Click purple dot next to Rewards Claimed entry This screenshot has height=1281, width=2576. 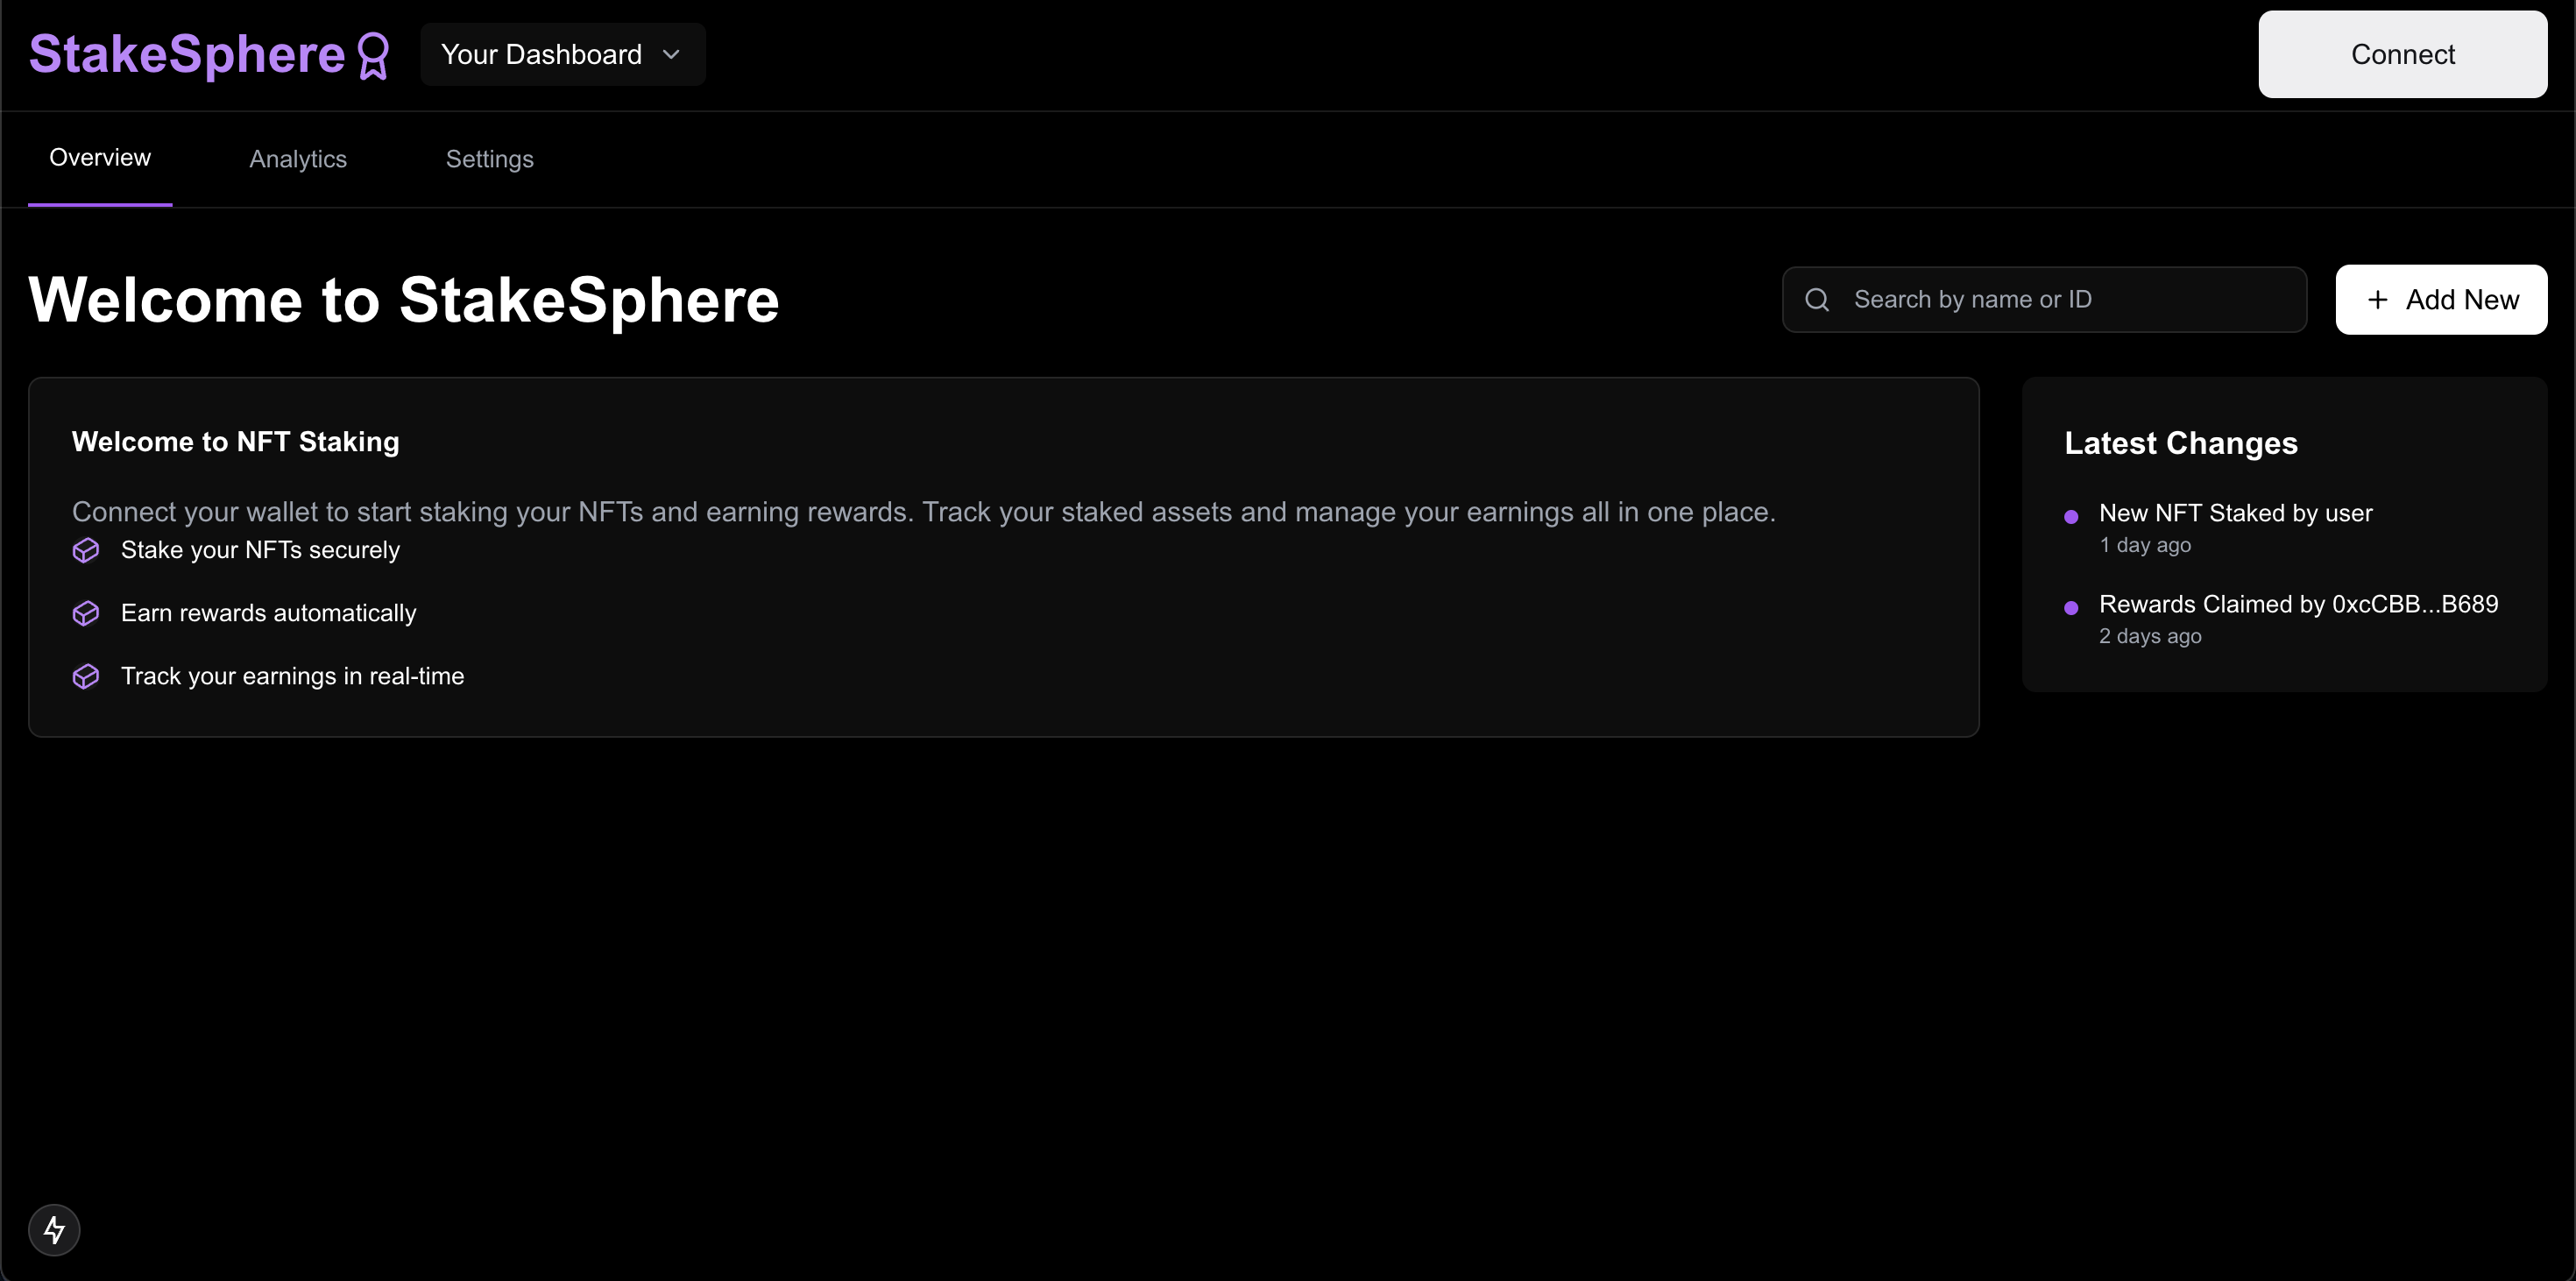pos(2071,607)
